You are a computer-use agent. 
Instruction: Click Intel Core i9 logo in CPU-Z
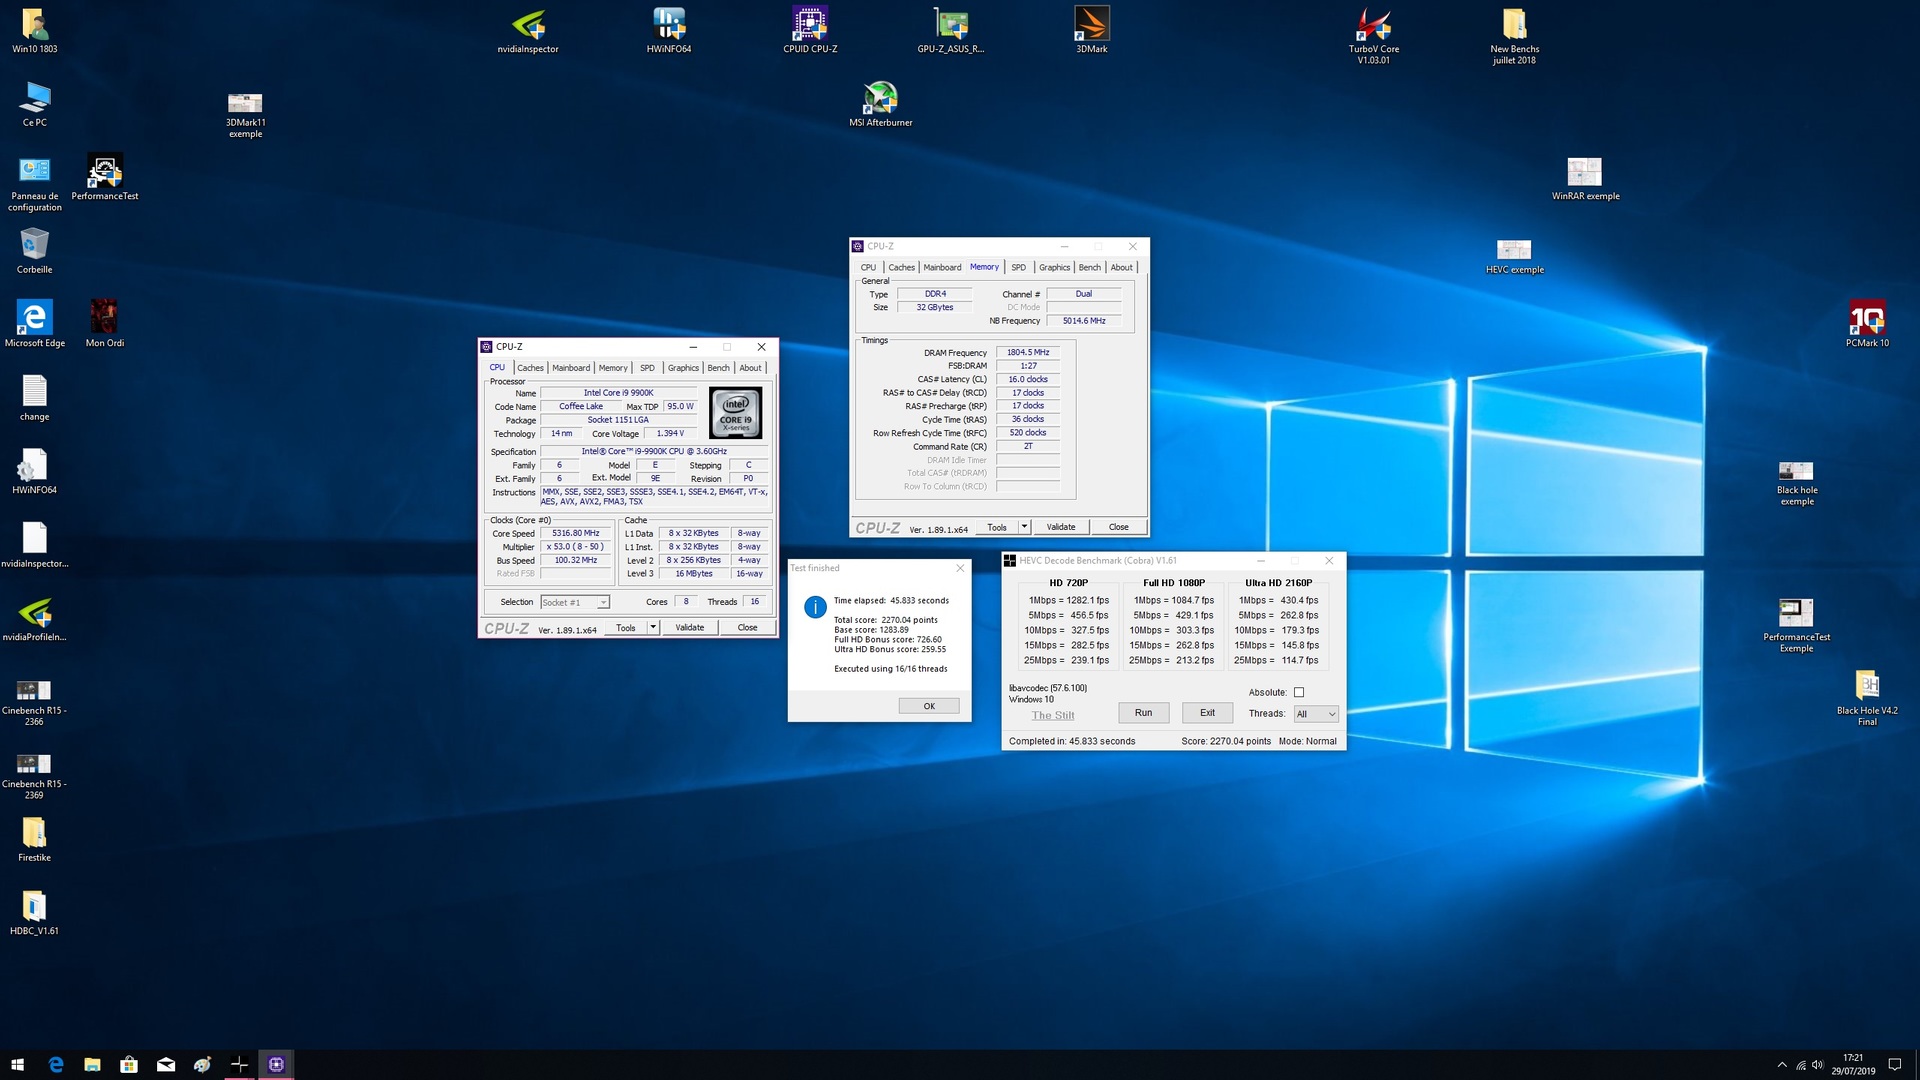click(736, 413)
